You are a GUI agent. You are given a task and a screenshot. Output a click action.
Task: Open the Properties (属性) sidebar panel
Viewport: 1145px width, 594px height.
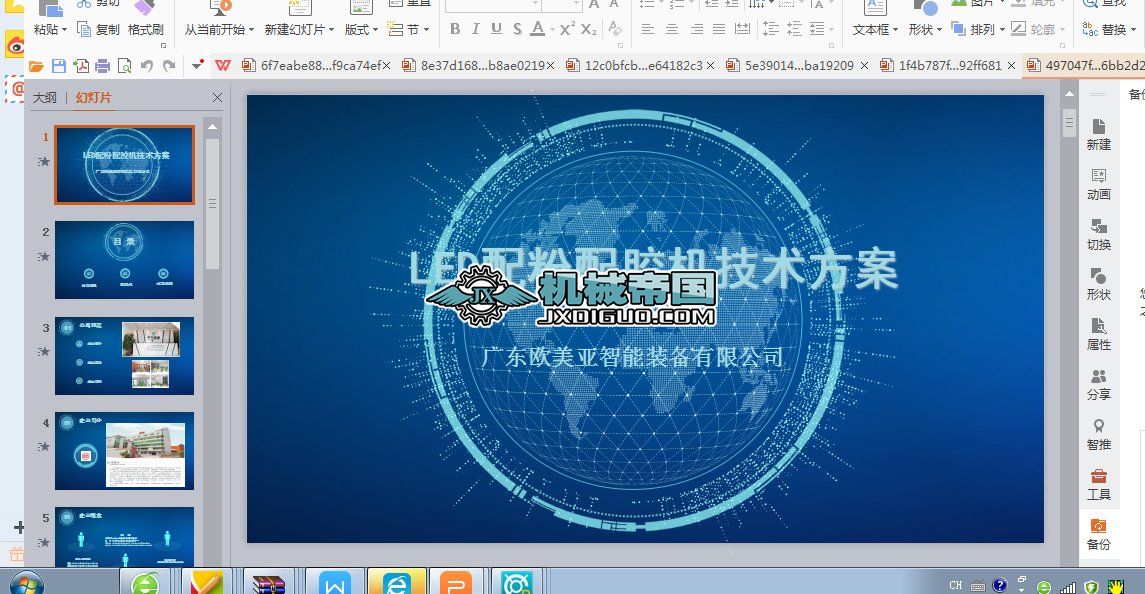[1098, 335]
